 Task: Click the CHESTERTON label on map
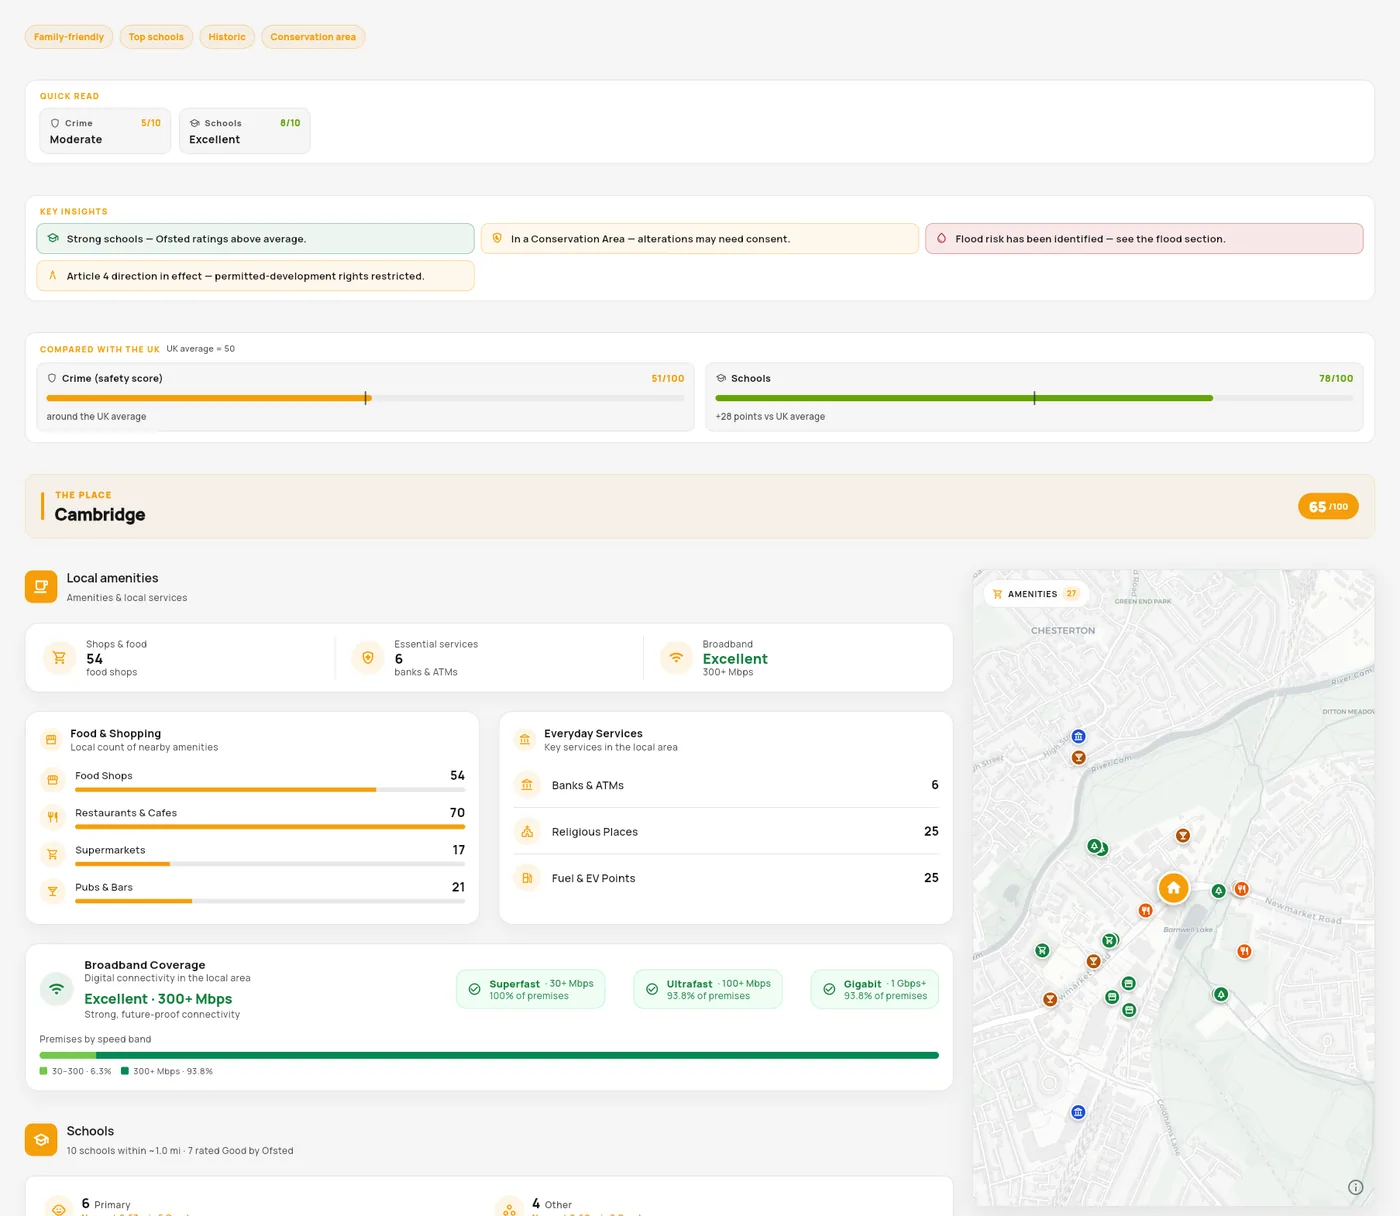coord(1063,631)
